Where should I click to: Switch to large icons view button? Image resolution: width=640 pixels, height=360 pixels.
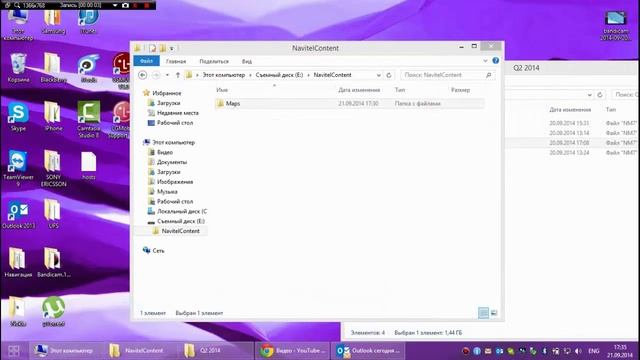[x=494, y=313]
